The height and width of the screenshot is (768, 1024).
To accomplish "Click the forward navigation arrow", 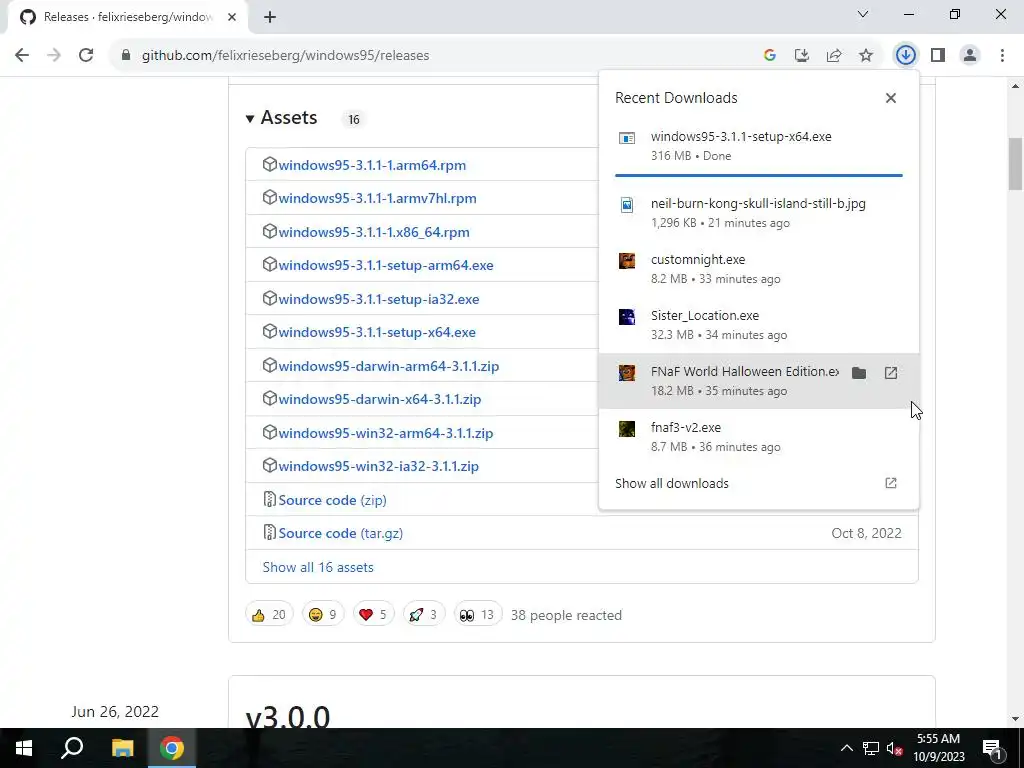I will click(54, 56).
